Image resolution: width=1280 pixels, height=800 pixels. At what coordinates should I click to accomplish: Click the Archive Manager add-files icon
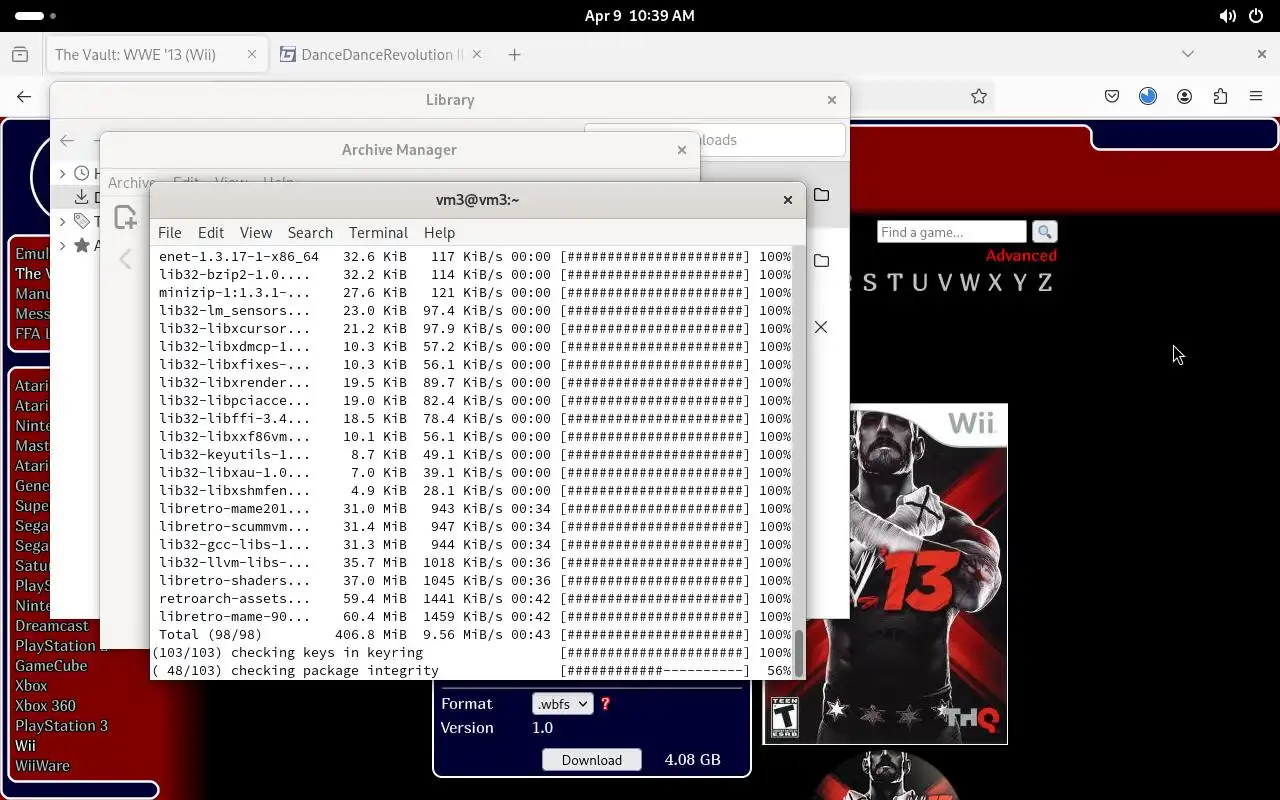pos(125,217)
